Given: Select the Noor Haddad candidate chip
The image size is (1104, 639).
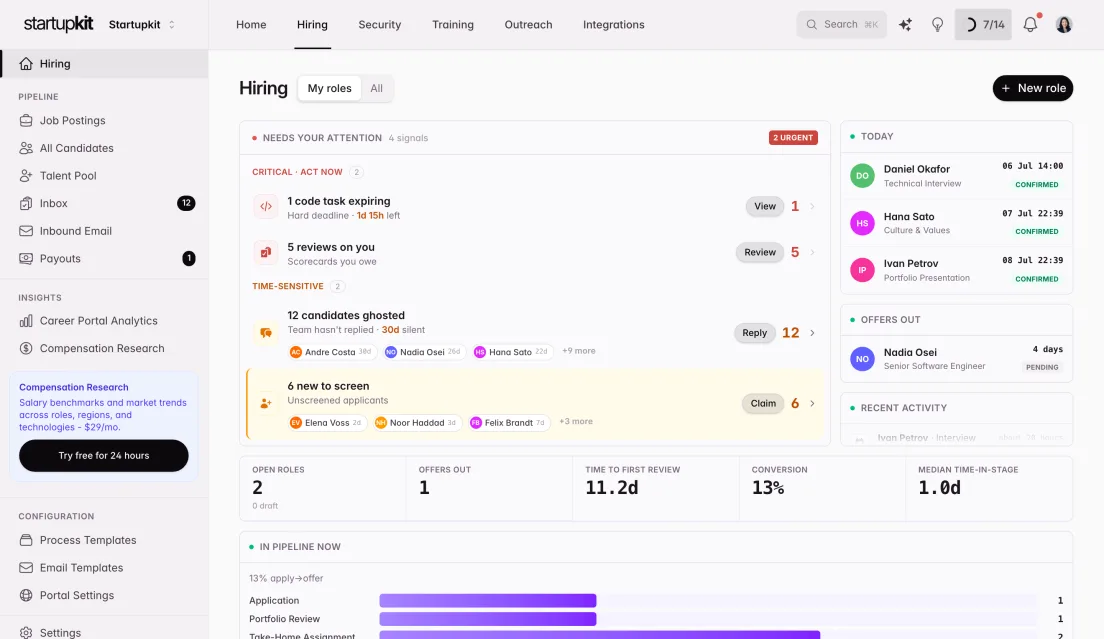Looking at the screenshot, I should tap(417, 422).
